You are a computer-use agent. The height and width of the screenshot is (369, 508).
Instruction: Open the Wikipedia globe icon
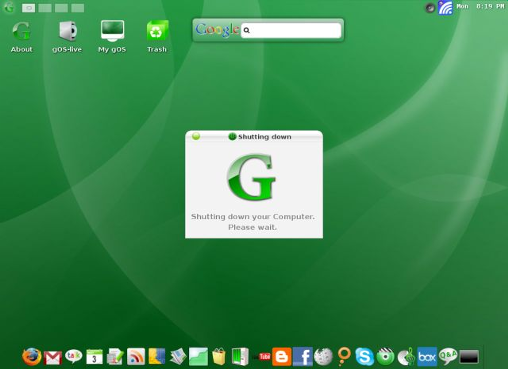coord(323,357)
